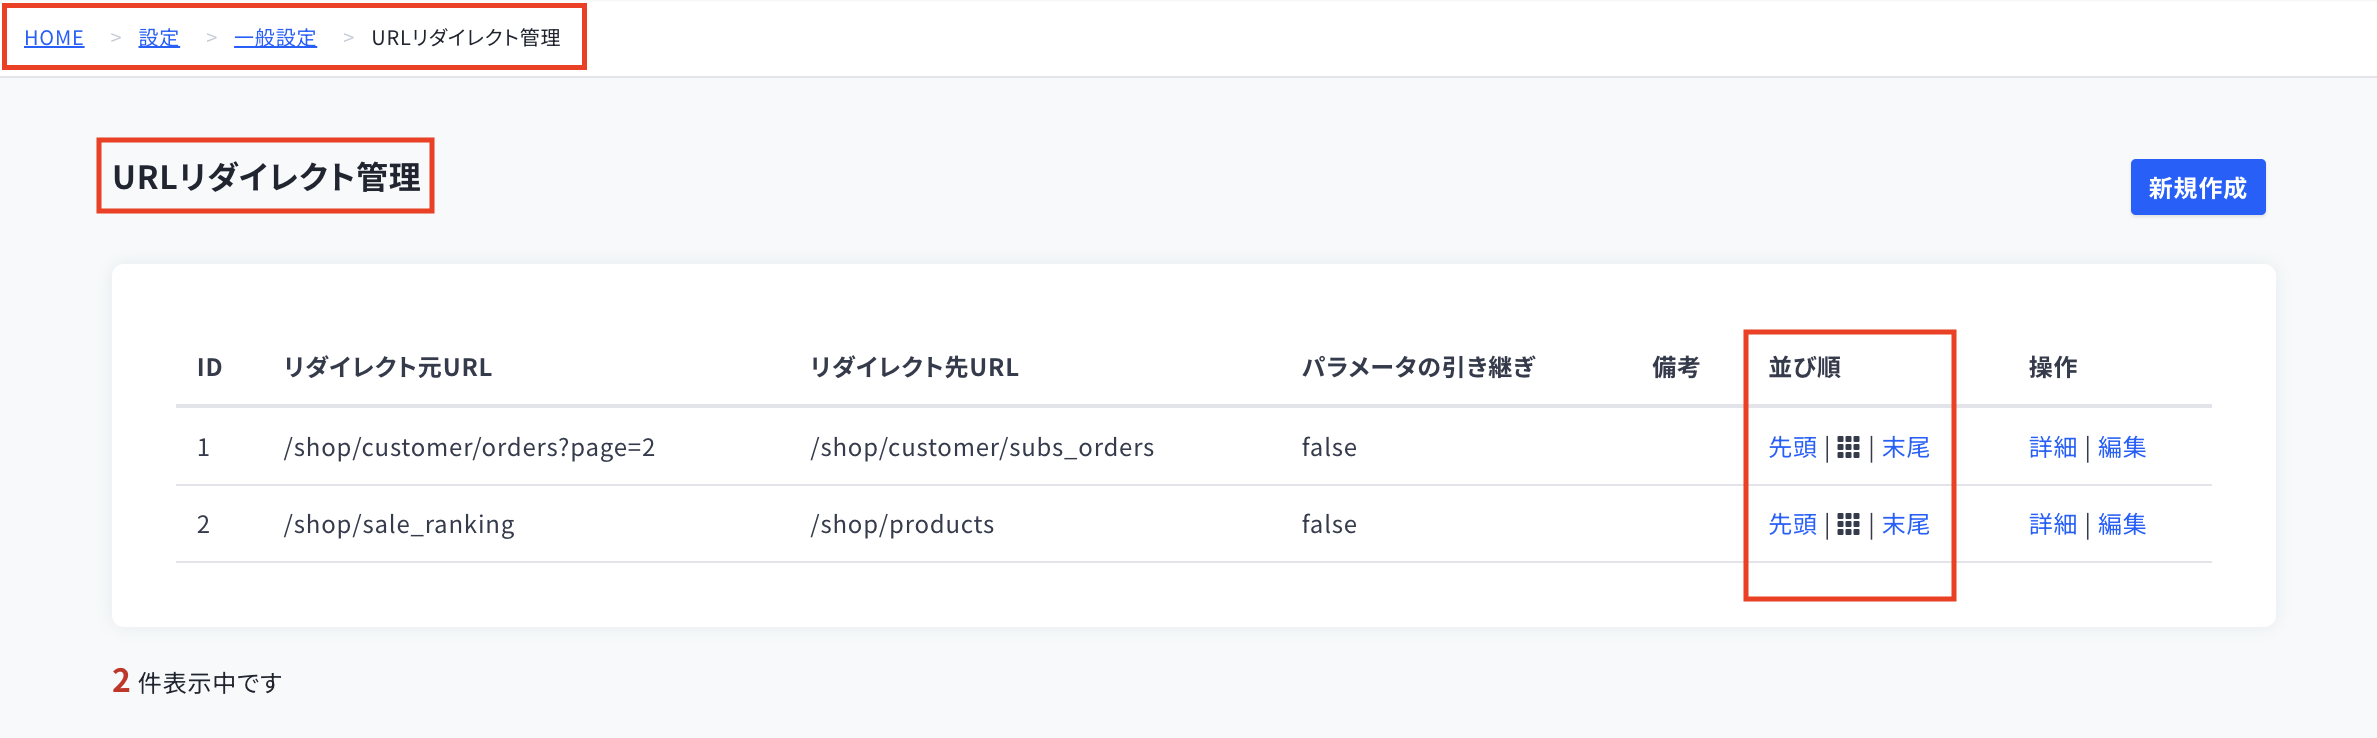Move row 1 to end with 末尾
Image resolution: width=2377 pixels, height=738 pixels.
click(1905, 447)
